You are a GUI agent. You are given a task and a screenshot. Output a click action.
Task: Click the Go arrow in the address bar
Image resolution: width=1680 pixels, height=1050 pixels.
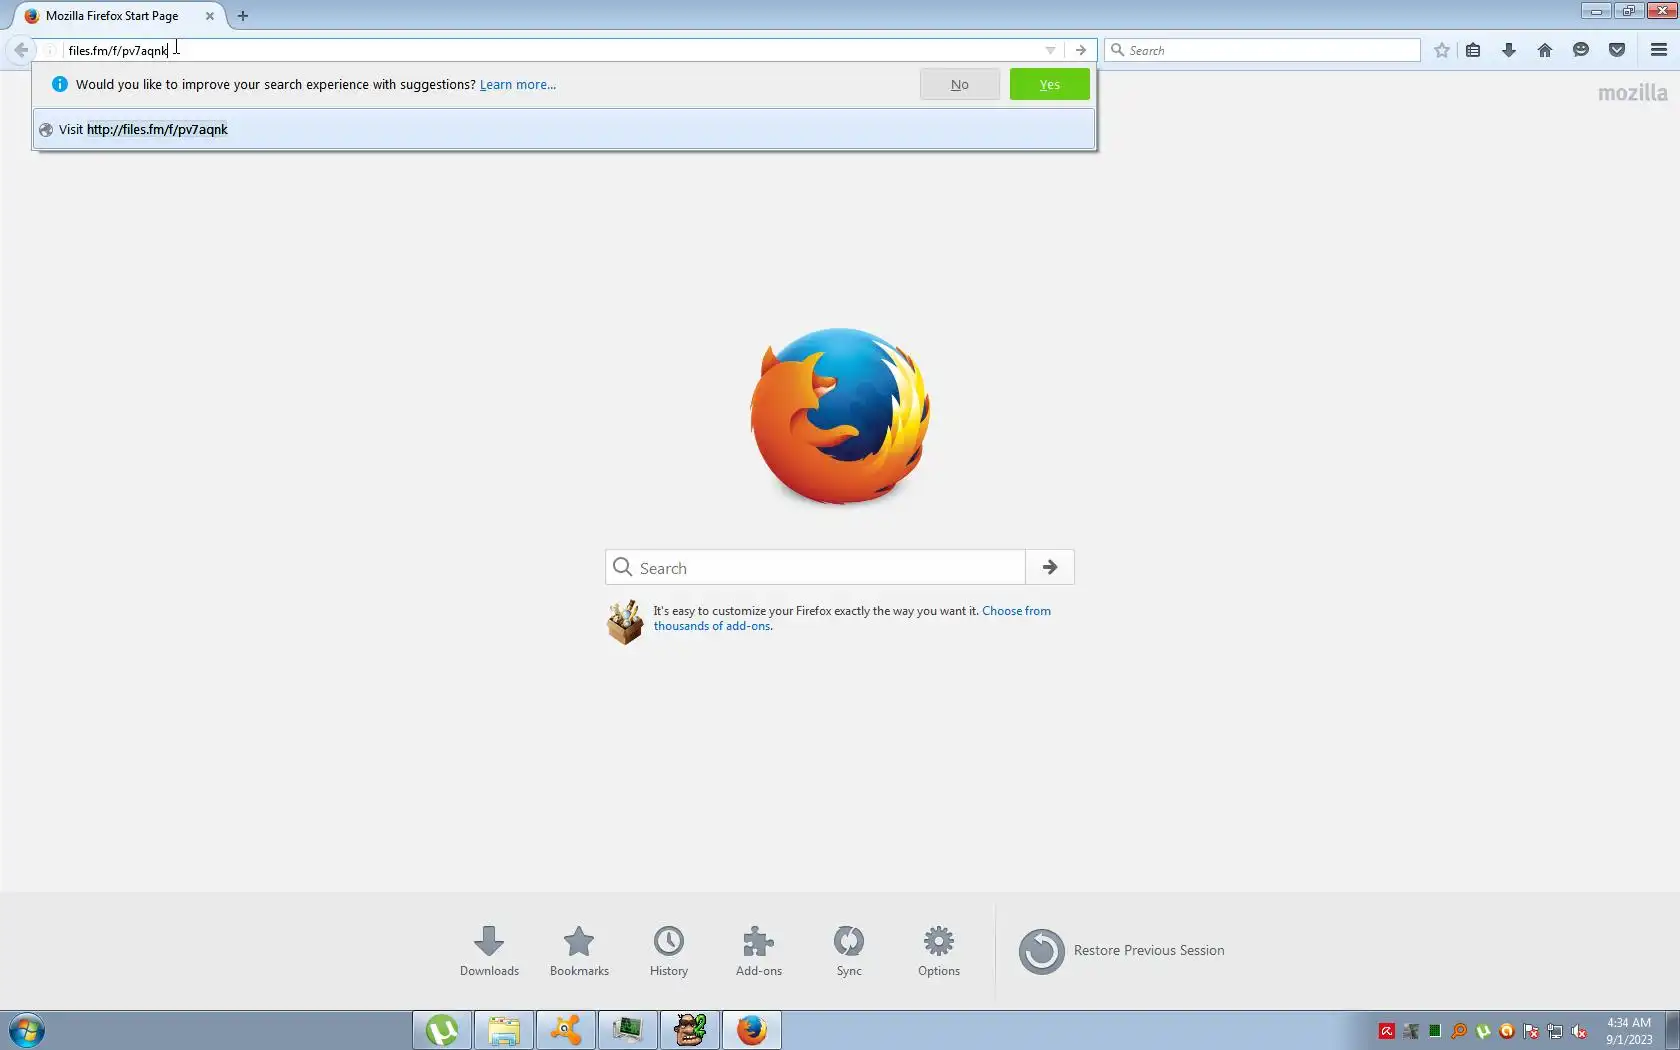pos(1081,50)
